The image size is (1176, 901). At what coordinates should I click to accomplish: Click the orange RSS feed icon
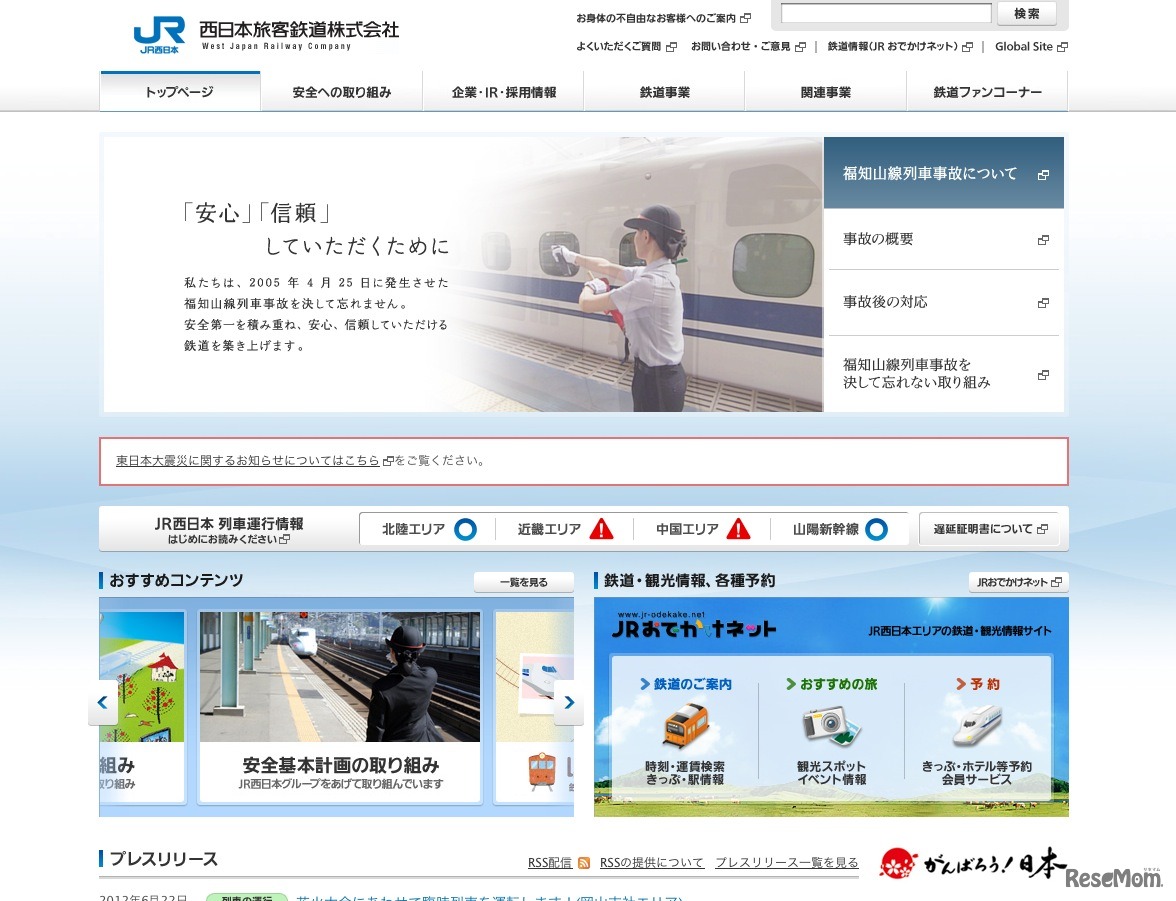click(x=584, y=863)
